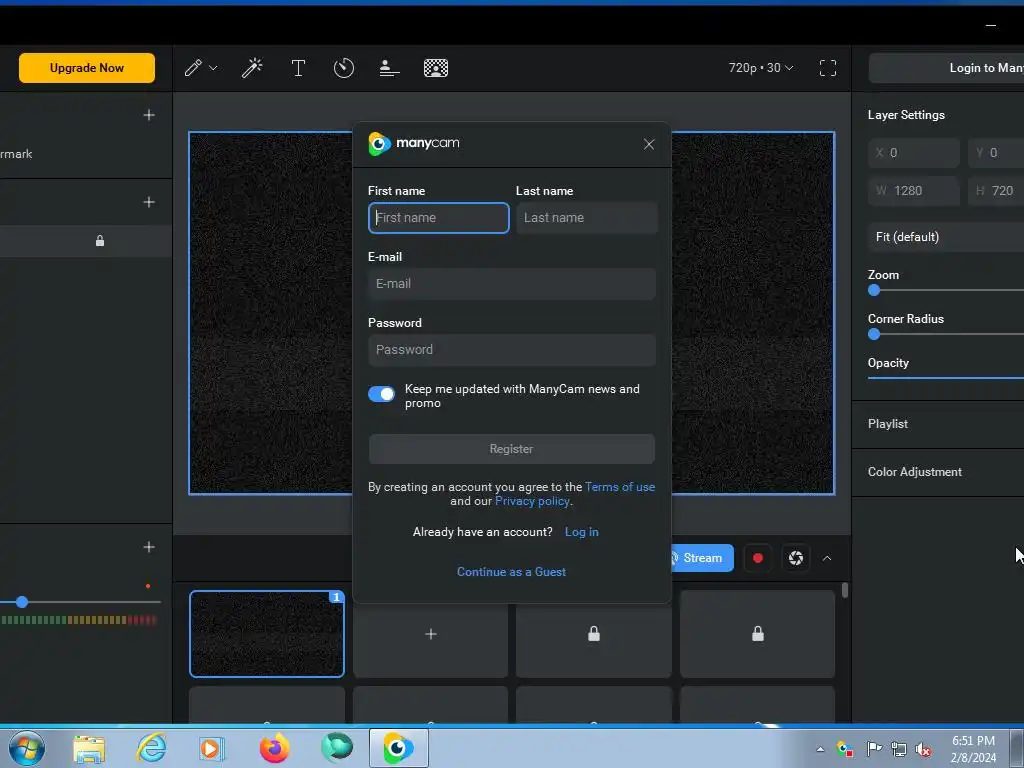
Task: Launch Internet Explorer from taskbar
Action: [151, 748]
